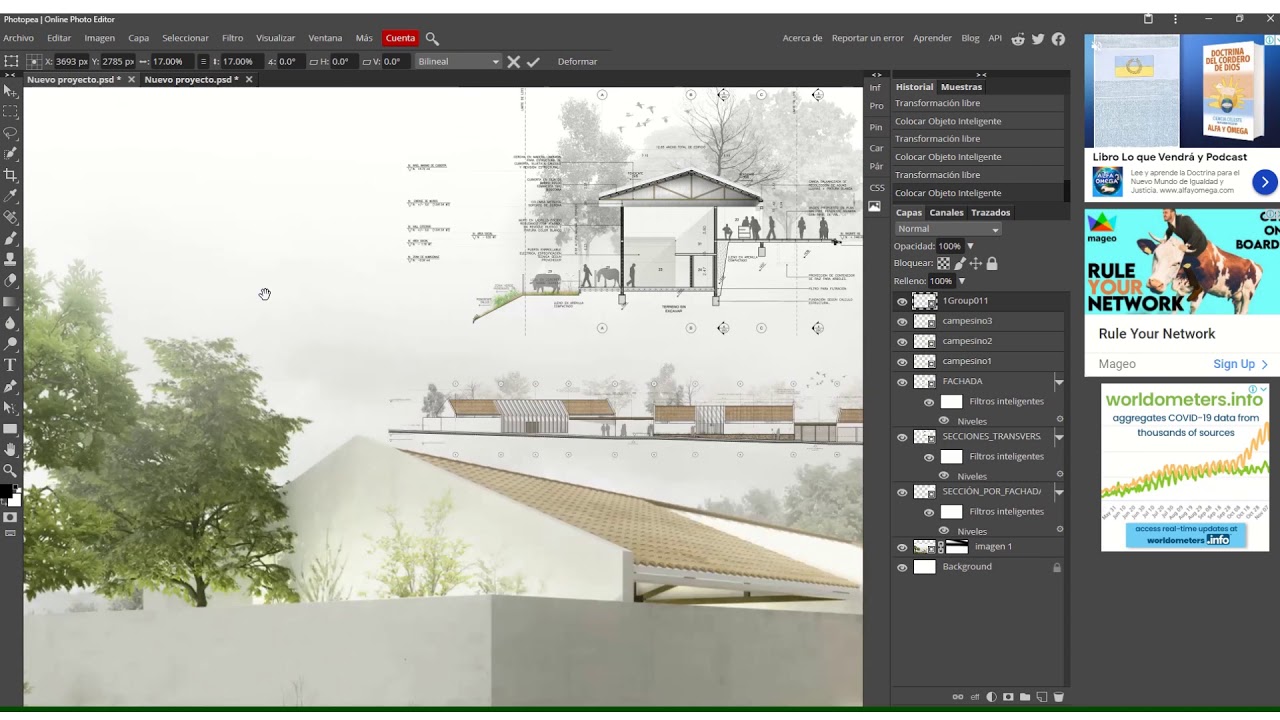Image resolution: width=1280 pixels, height=720 pixels.
Task: Open the image panel icon in sidebar
Action: click(874, 207)
